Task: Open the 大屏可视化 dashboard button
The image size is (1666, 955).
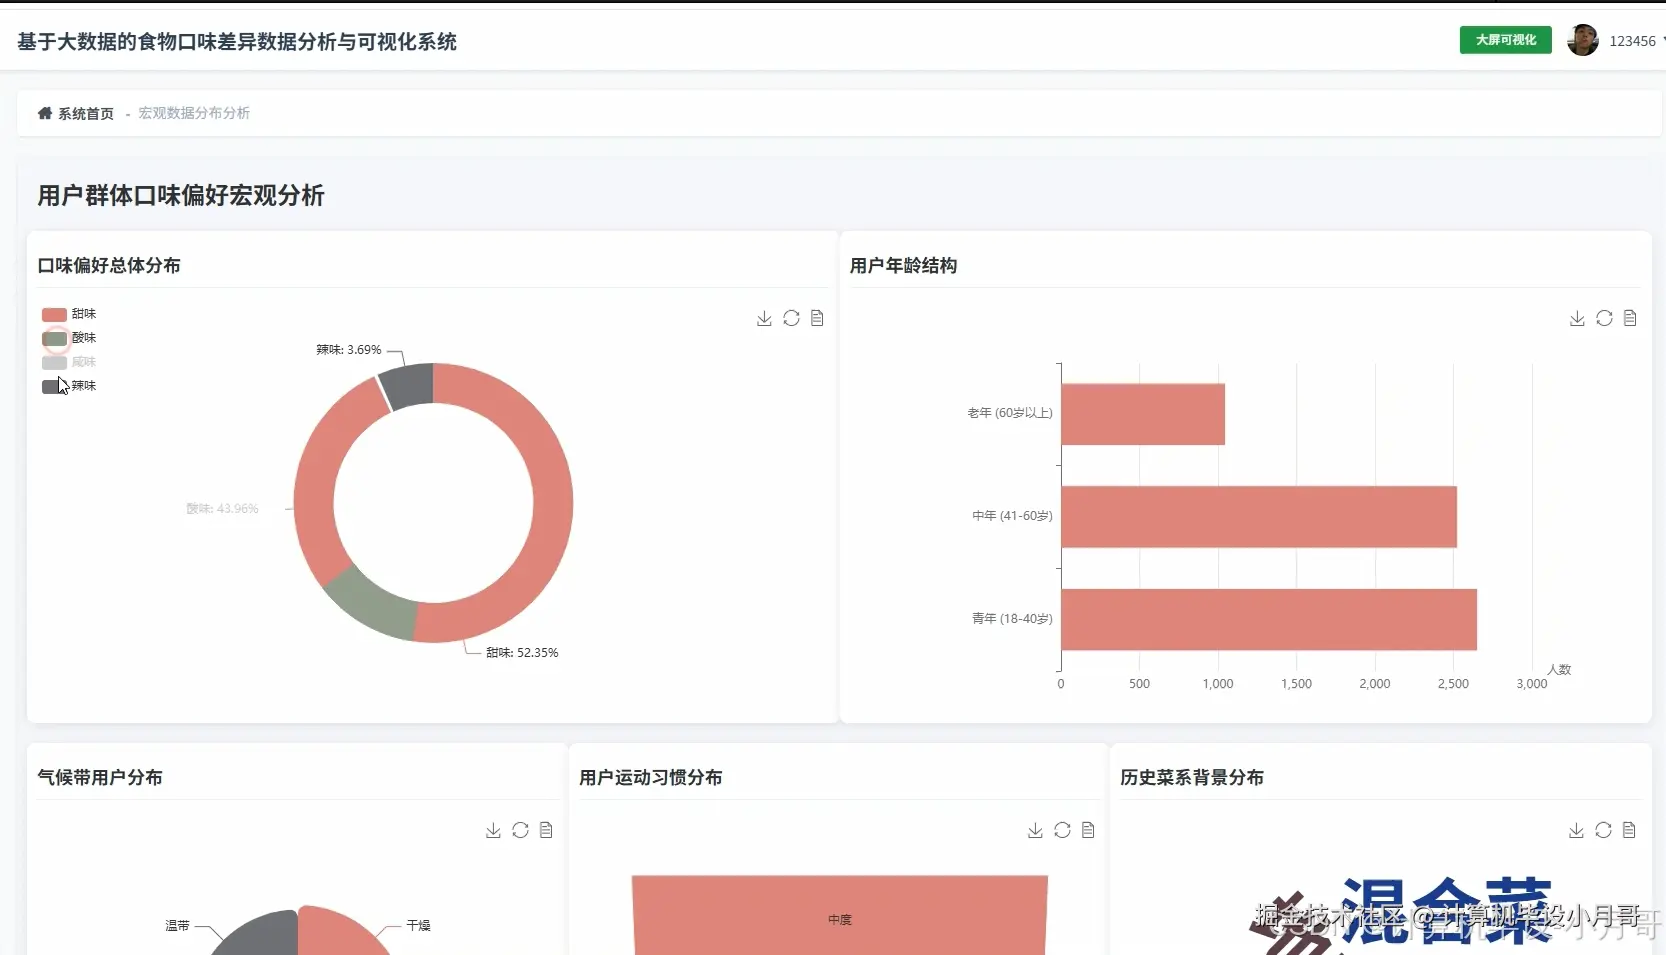Action: [x=1504, y=40]
